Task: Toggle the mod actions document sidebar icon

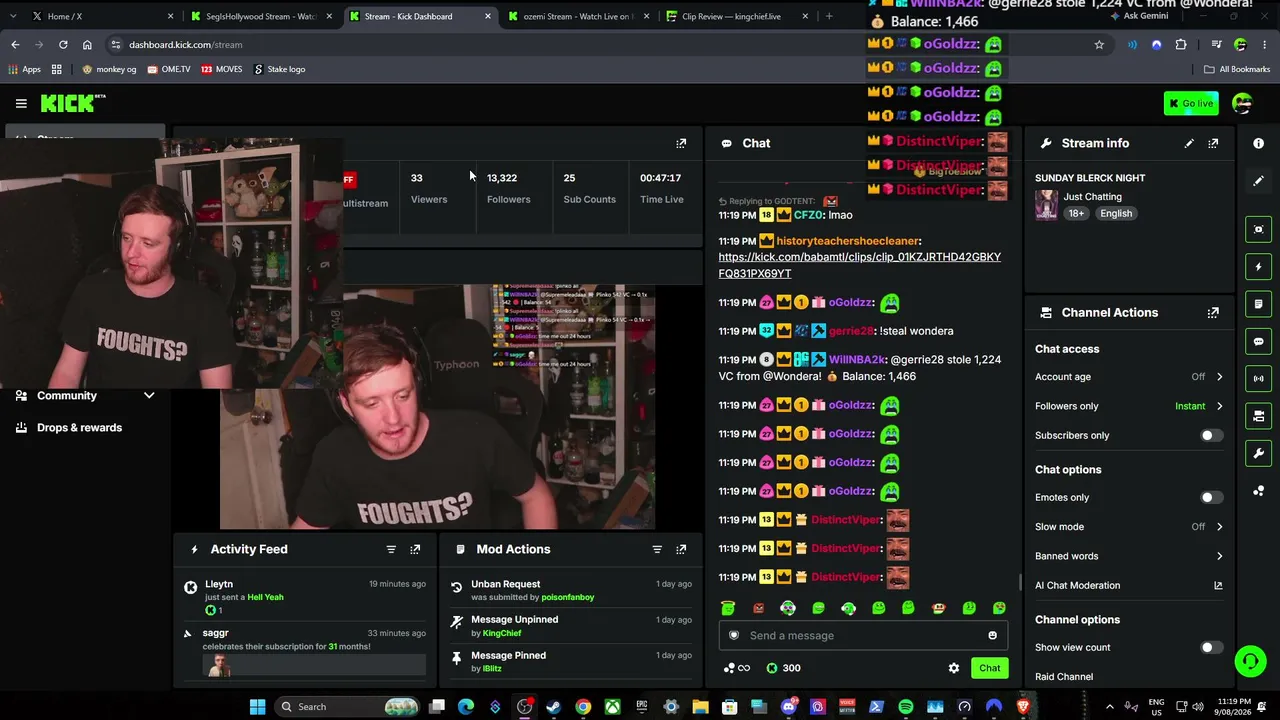Action: [1258, 304]
